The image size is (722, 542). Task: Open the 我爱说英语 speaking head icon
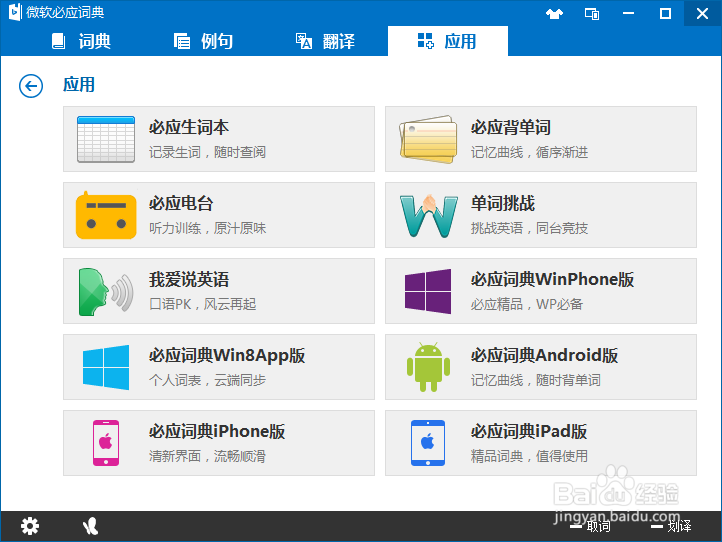(x=106, y=291)
